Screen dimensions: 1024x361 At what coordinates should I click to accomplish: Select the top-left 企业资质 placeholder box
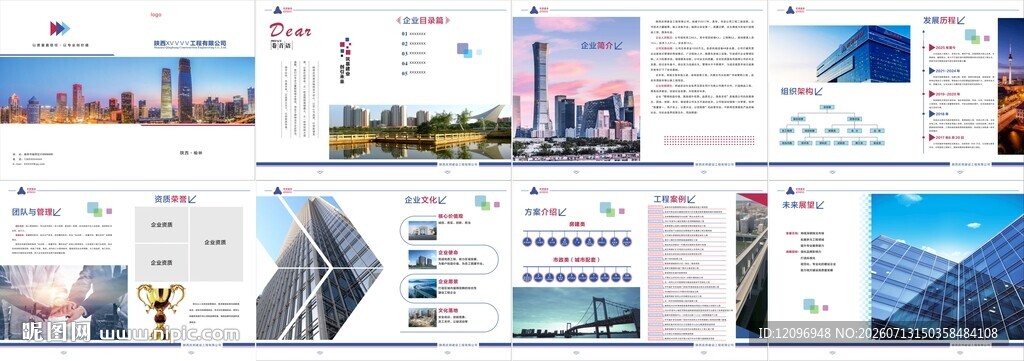[162, 225]
